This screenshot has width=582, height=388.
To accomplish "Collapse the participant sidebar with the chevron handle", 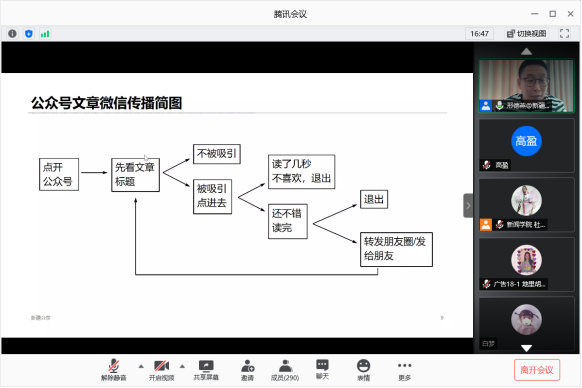I will (468, 205).
